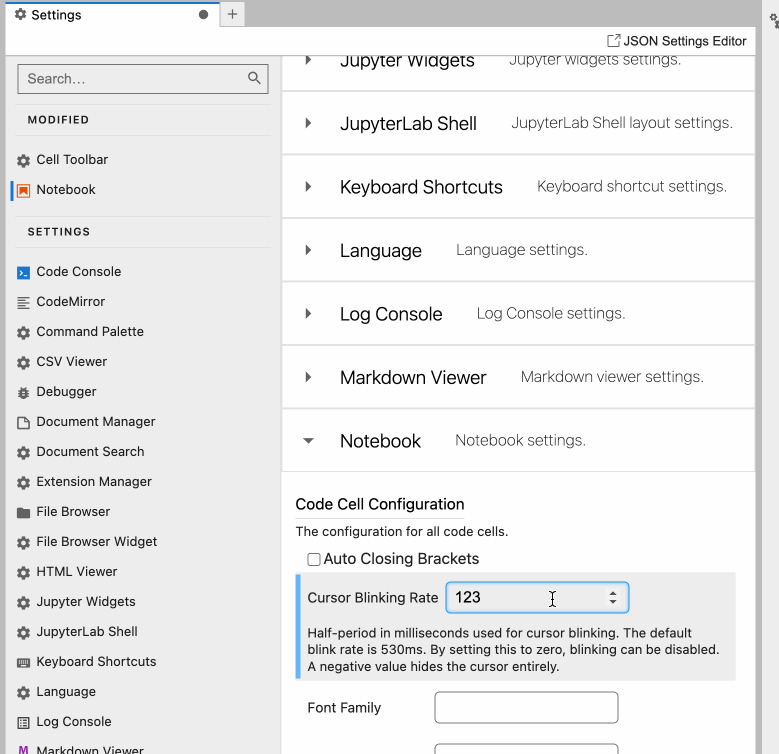Open Log Console settings in sidebar
Screen dimensions: 779x754
point(74,721)
